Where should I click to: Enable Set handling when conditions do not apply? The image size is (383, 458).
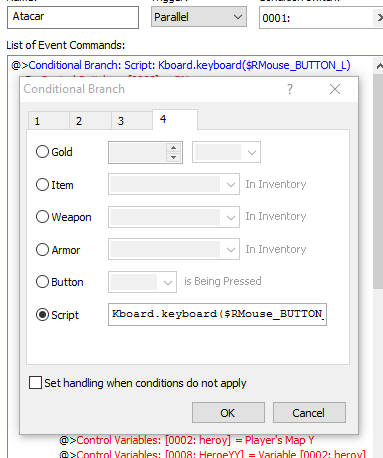35,383
